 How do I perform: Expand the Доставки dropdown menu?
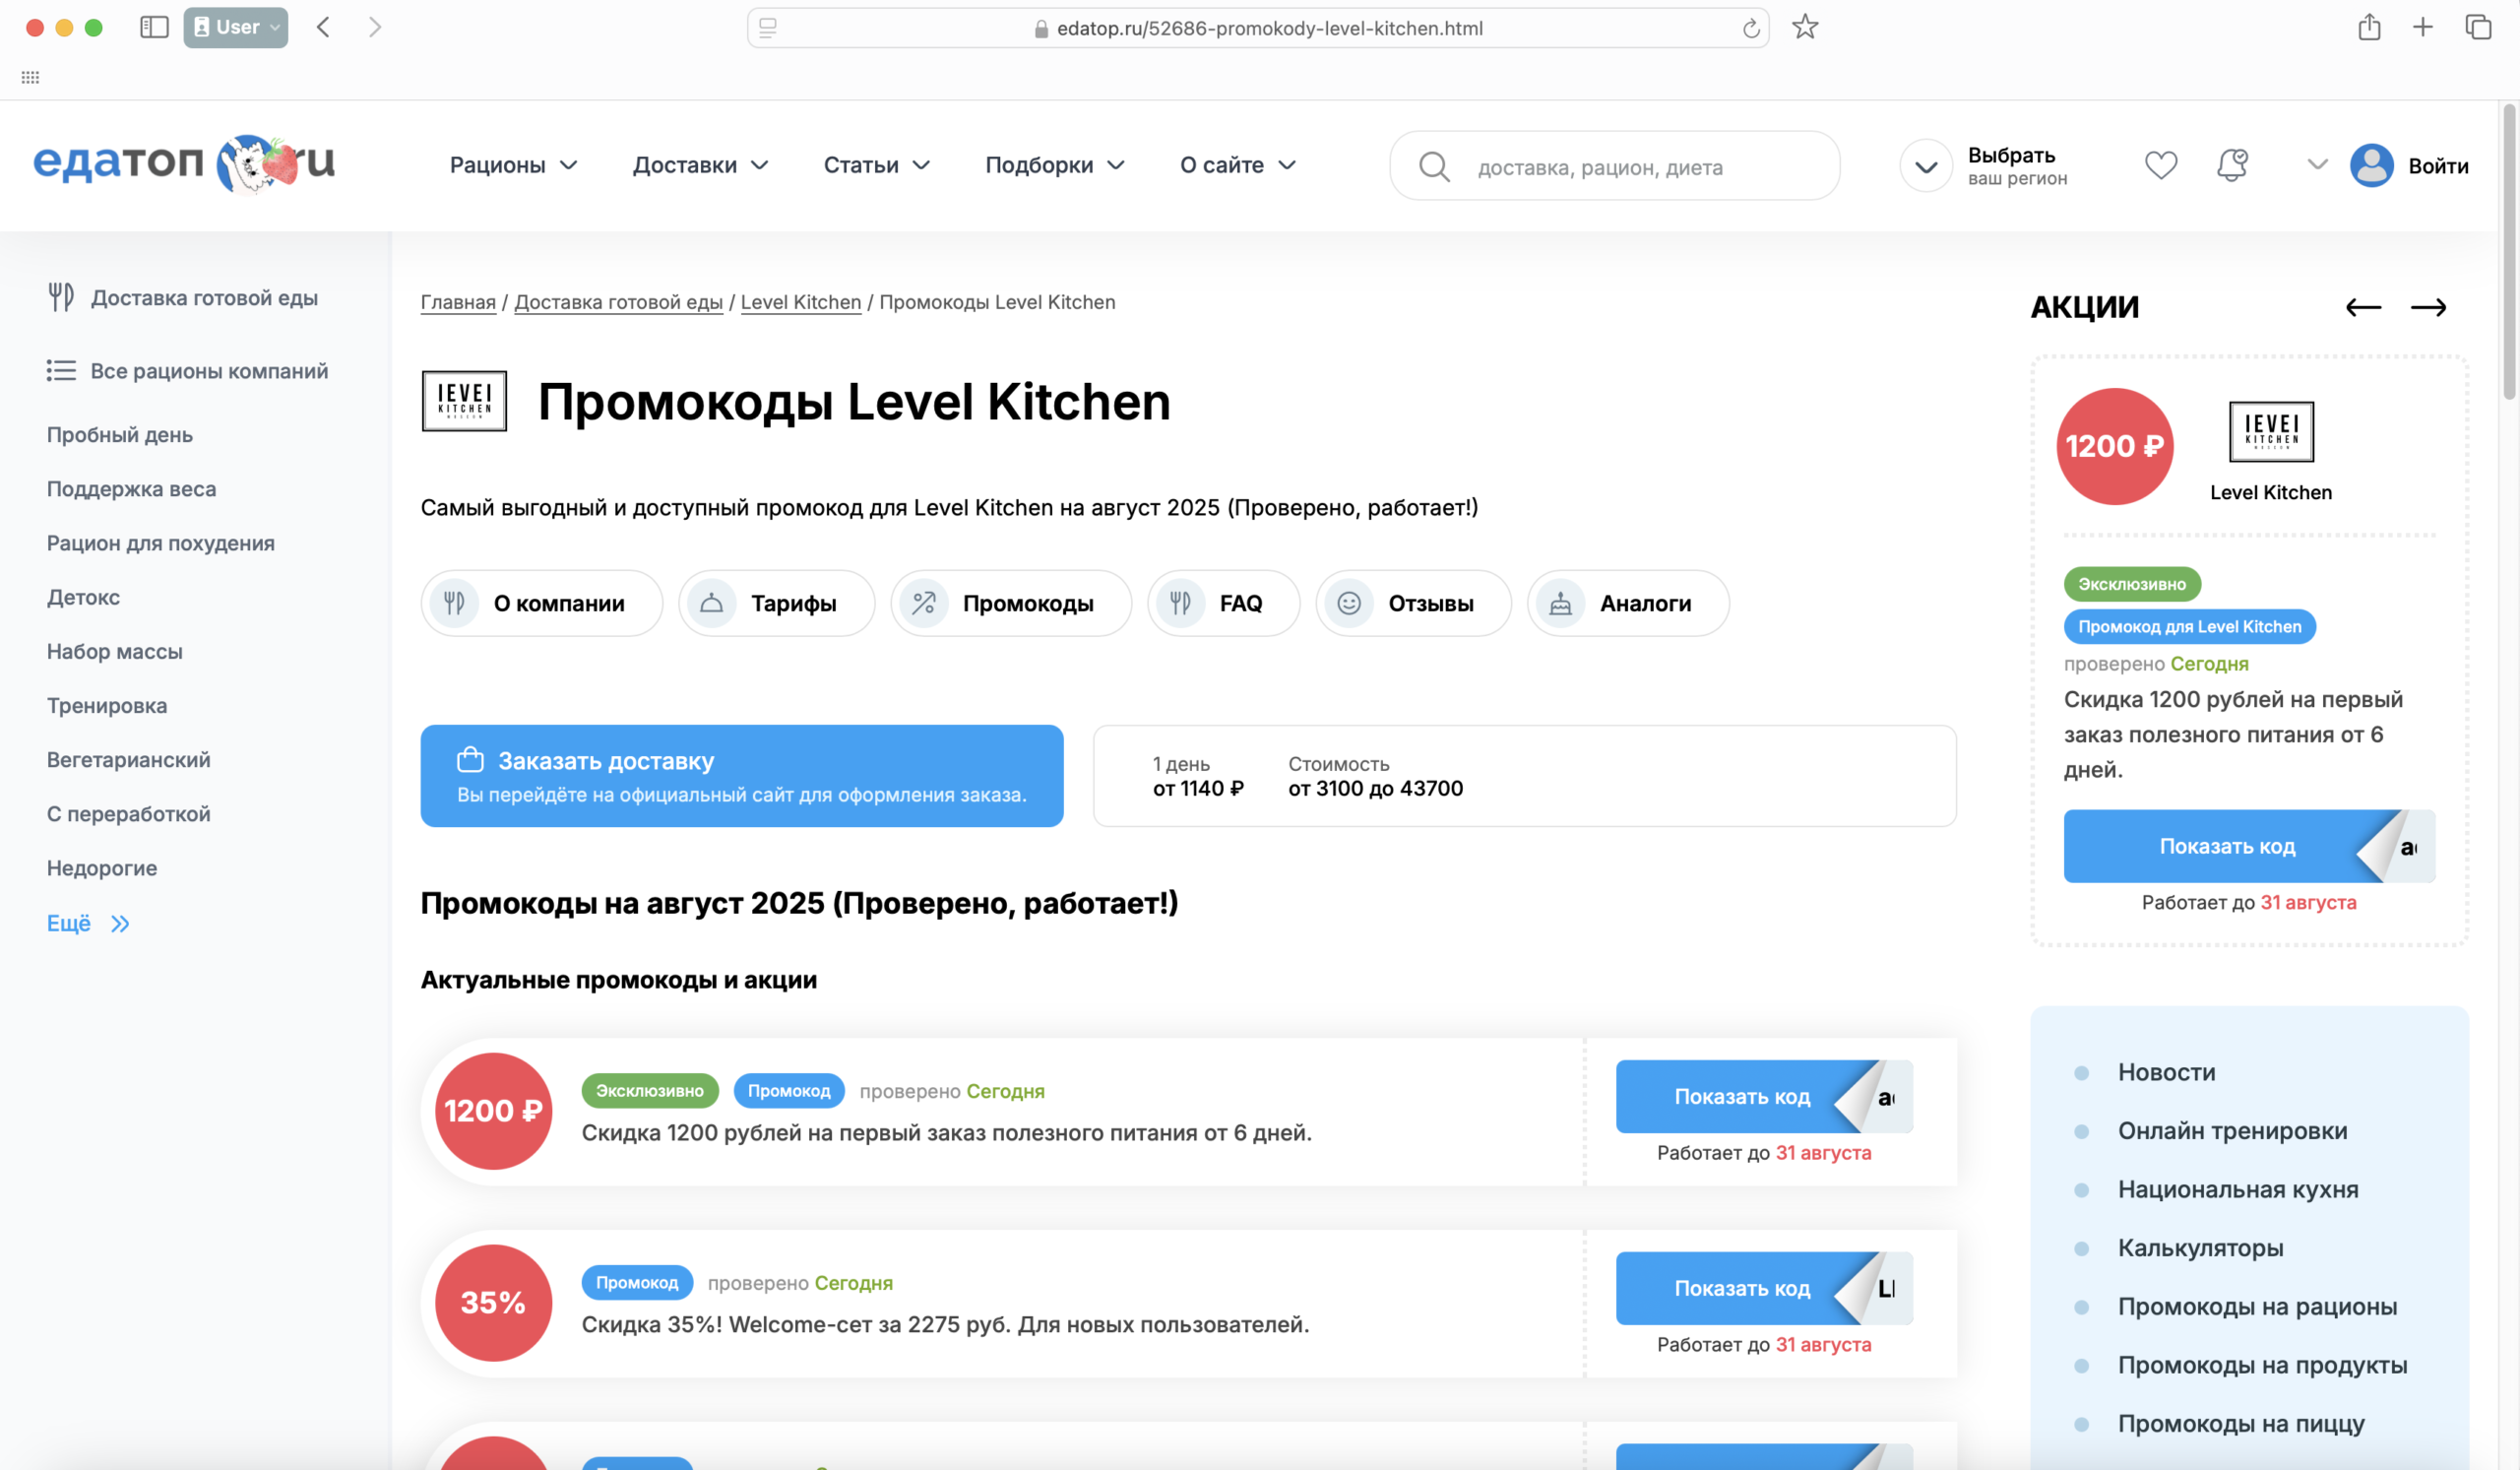tap(700, 165)
